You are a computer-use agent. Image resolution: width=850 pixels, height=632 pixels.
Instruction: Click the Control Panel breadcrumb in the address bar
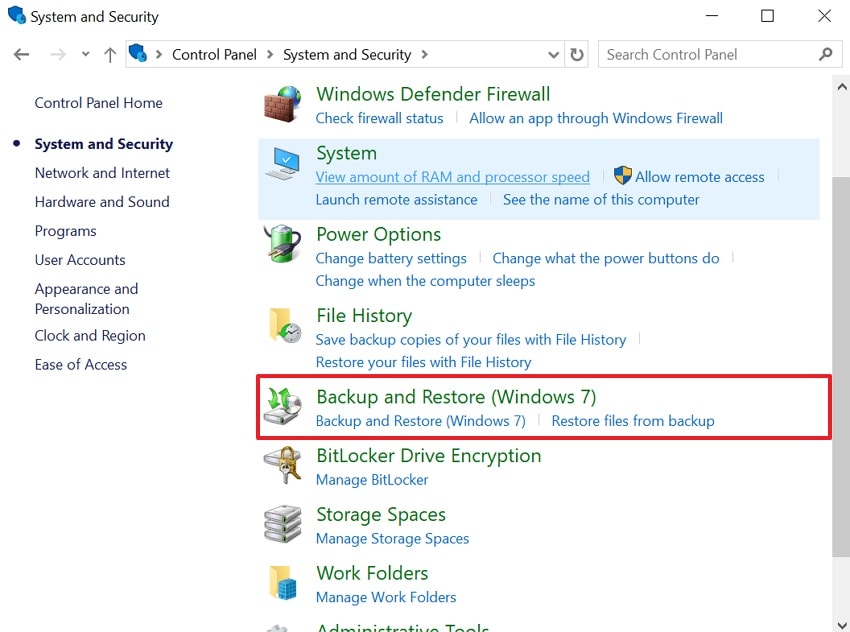point(214,54)
